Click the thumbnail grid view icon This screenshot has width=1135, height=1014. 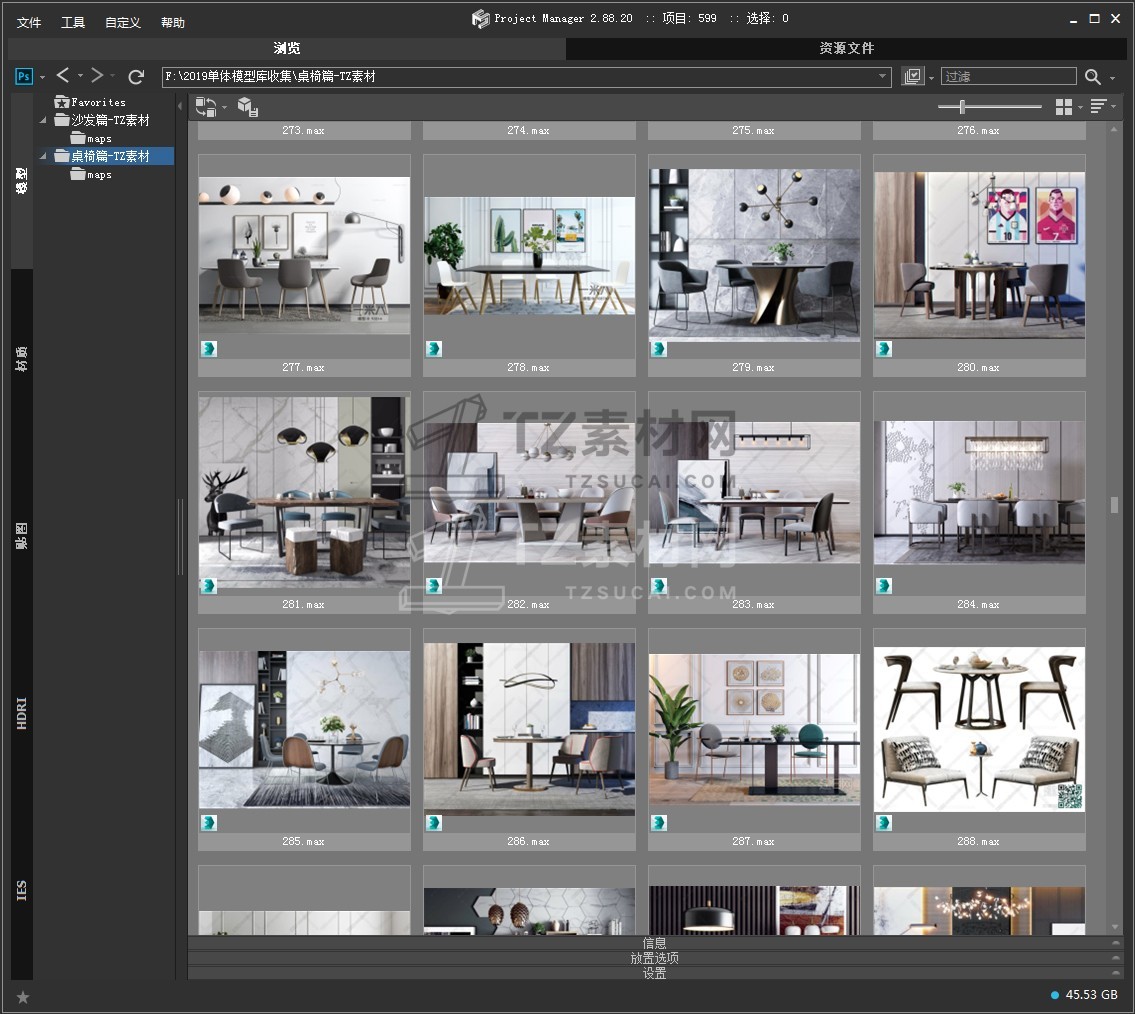pos(1064,107)
